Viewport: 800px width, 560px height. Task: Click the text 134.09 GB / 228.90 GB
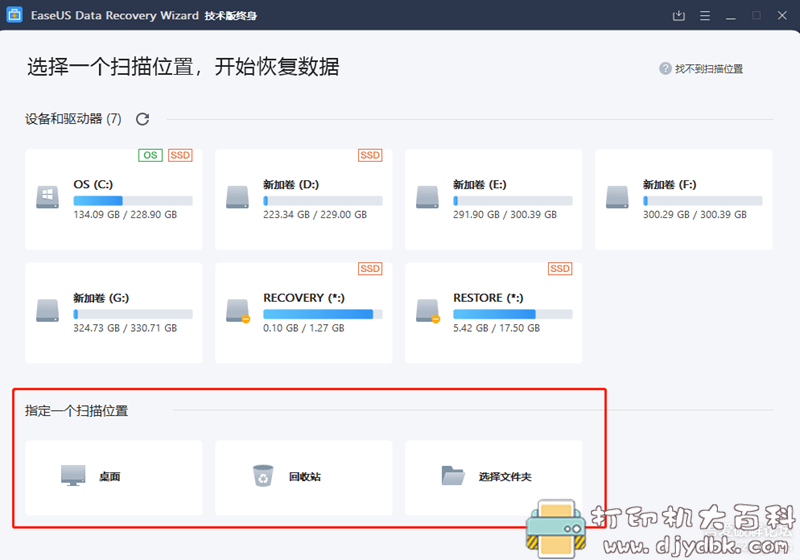pyautogui.click(x=125, y=215)
